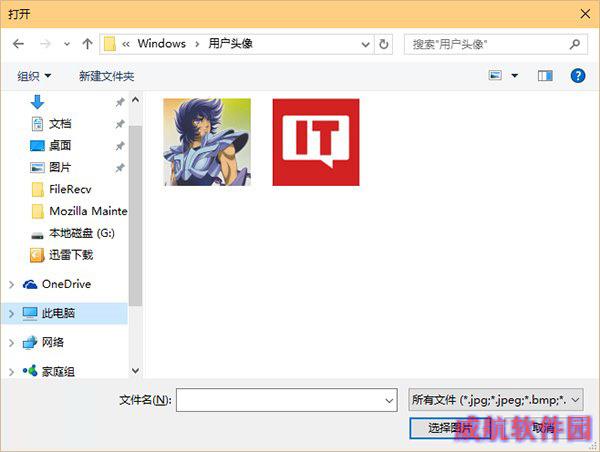Open the 所有文件 file type dropdown

(496, 400)
